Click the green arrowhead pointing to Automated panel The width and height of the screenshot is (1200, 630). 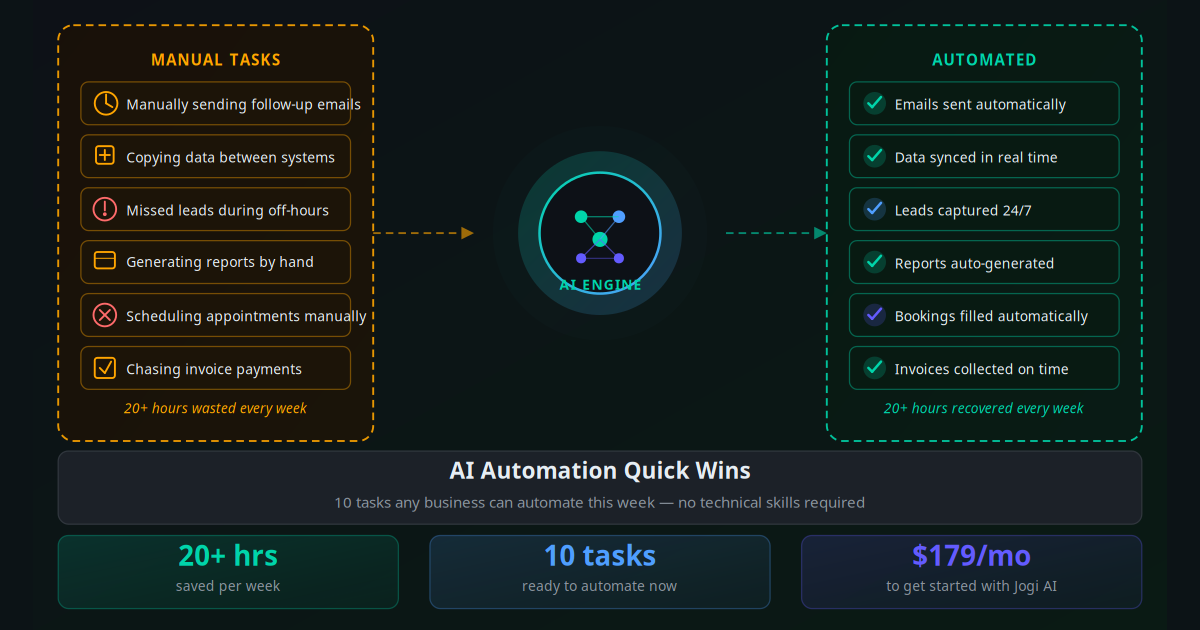pos(820,233)
